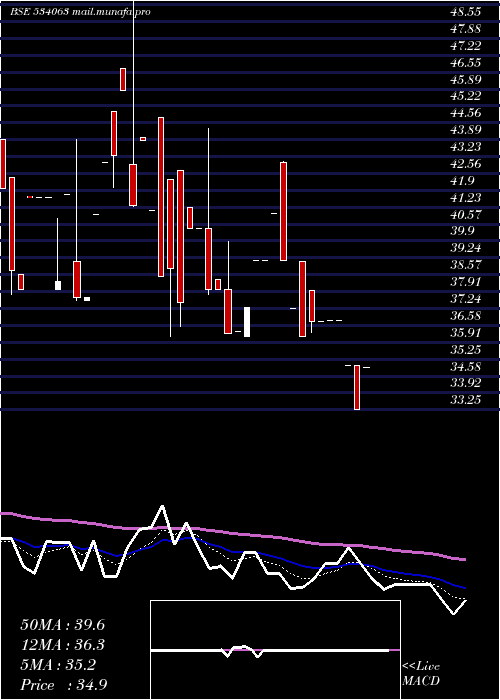The height and width of the screenshot is (700, 500).
Task: Click the 5MA : 35.2 readout
Action: click(58, 665)
